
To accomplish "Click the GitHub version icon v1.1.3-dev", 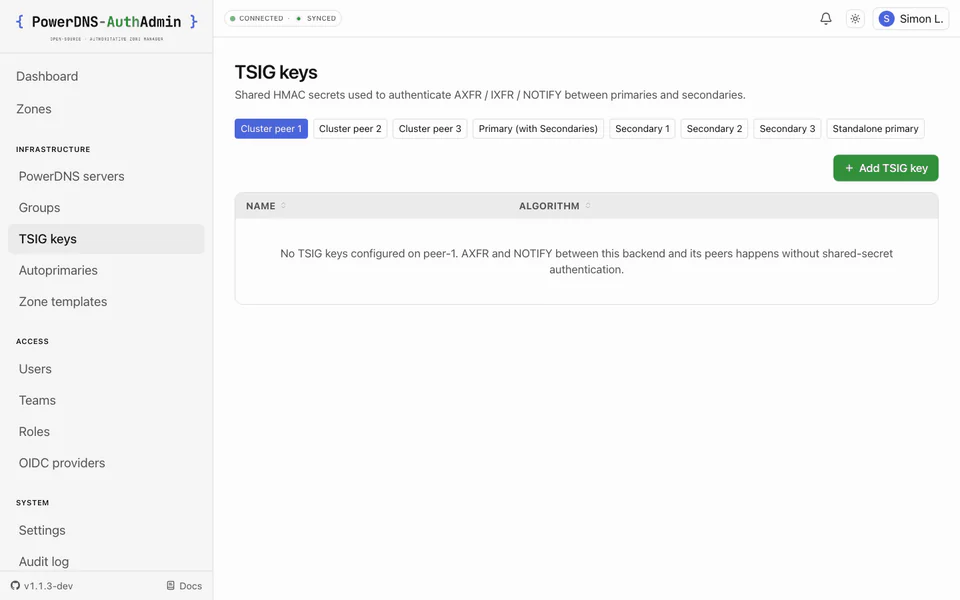I will coord(15,585).
